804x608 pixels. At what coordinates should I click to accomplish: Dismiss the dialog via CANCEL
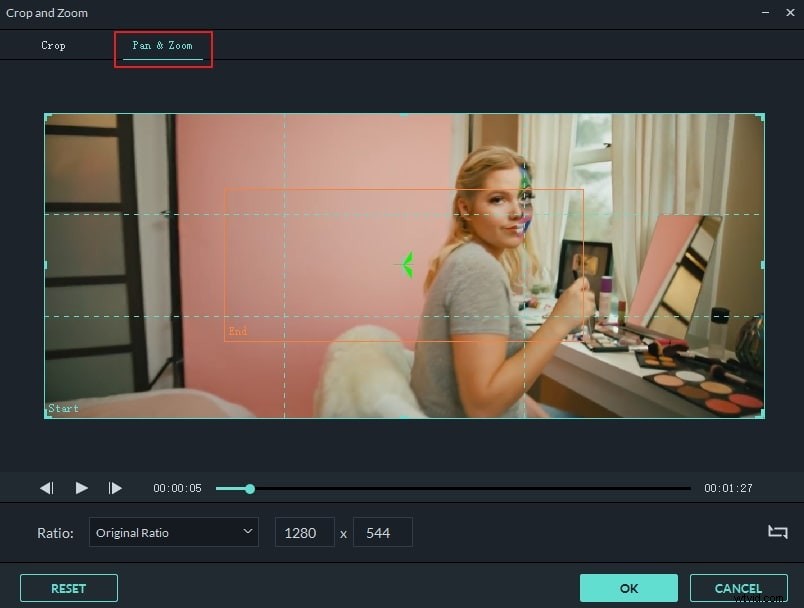739,588
